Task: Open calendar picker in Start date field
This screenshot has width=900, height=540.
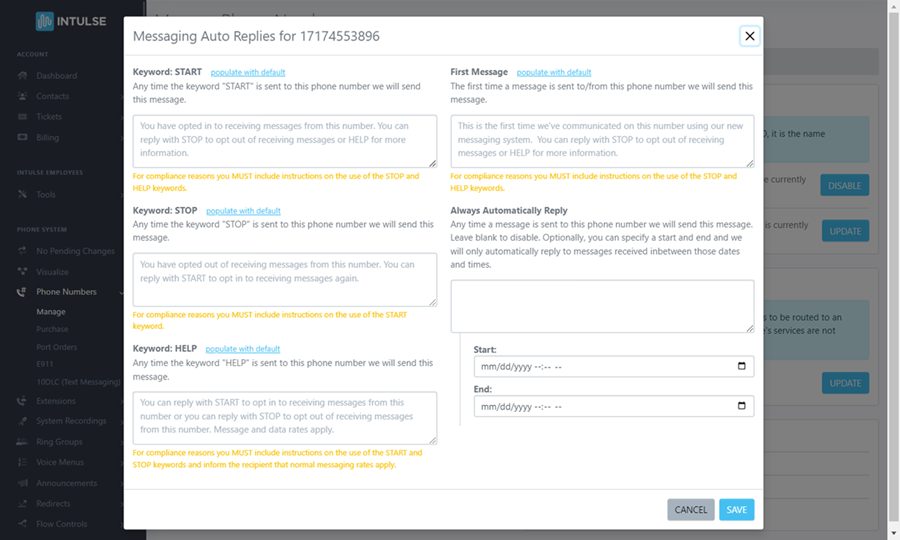Action: click(x=741, y=367)
